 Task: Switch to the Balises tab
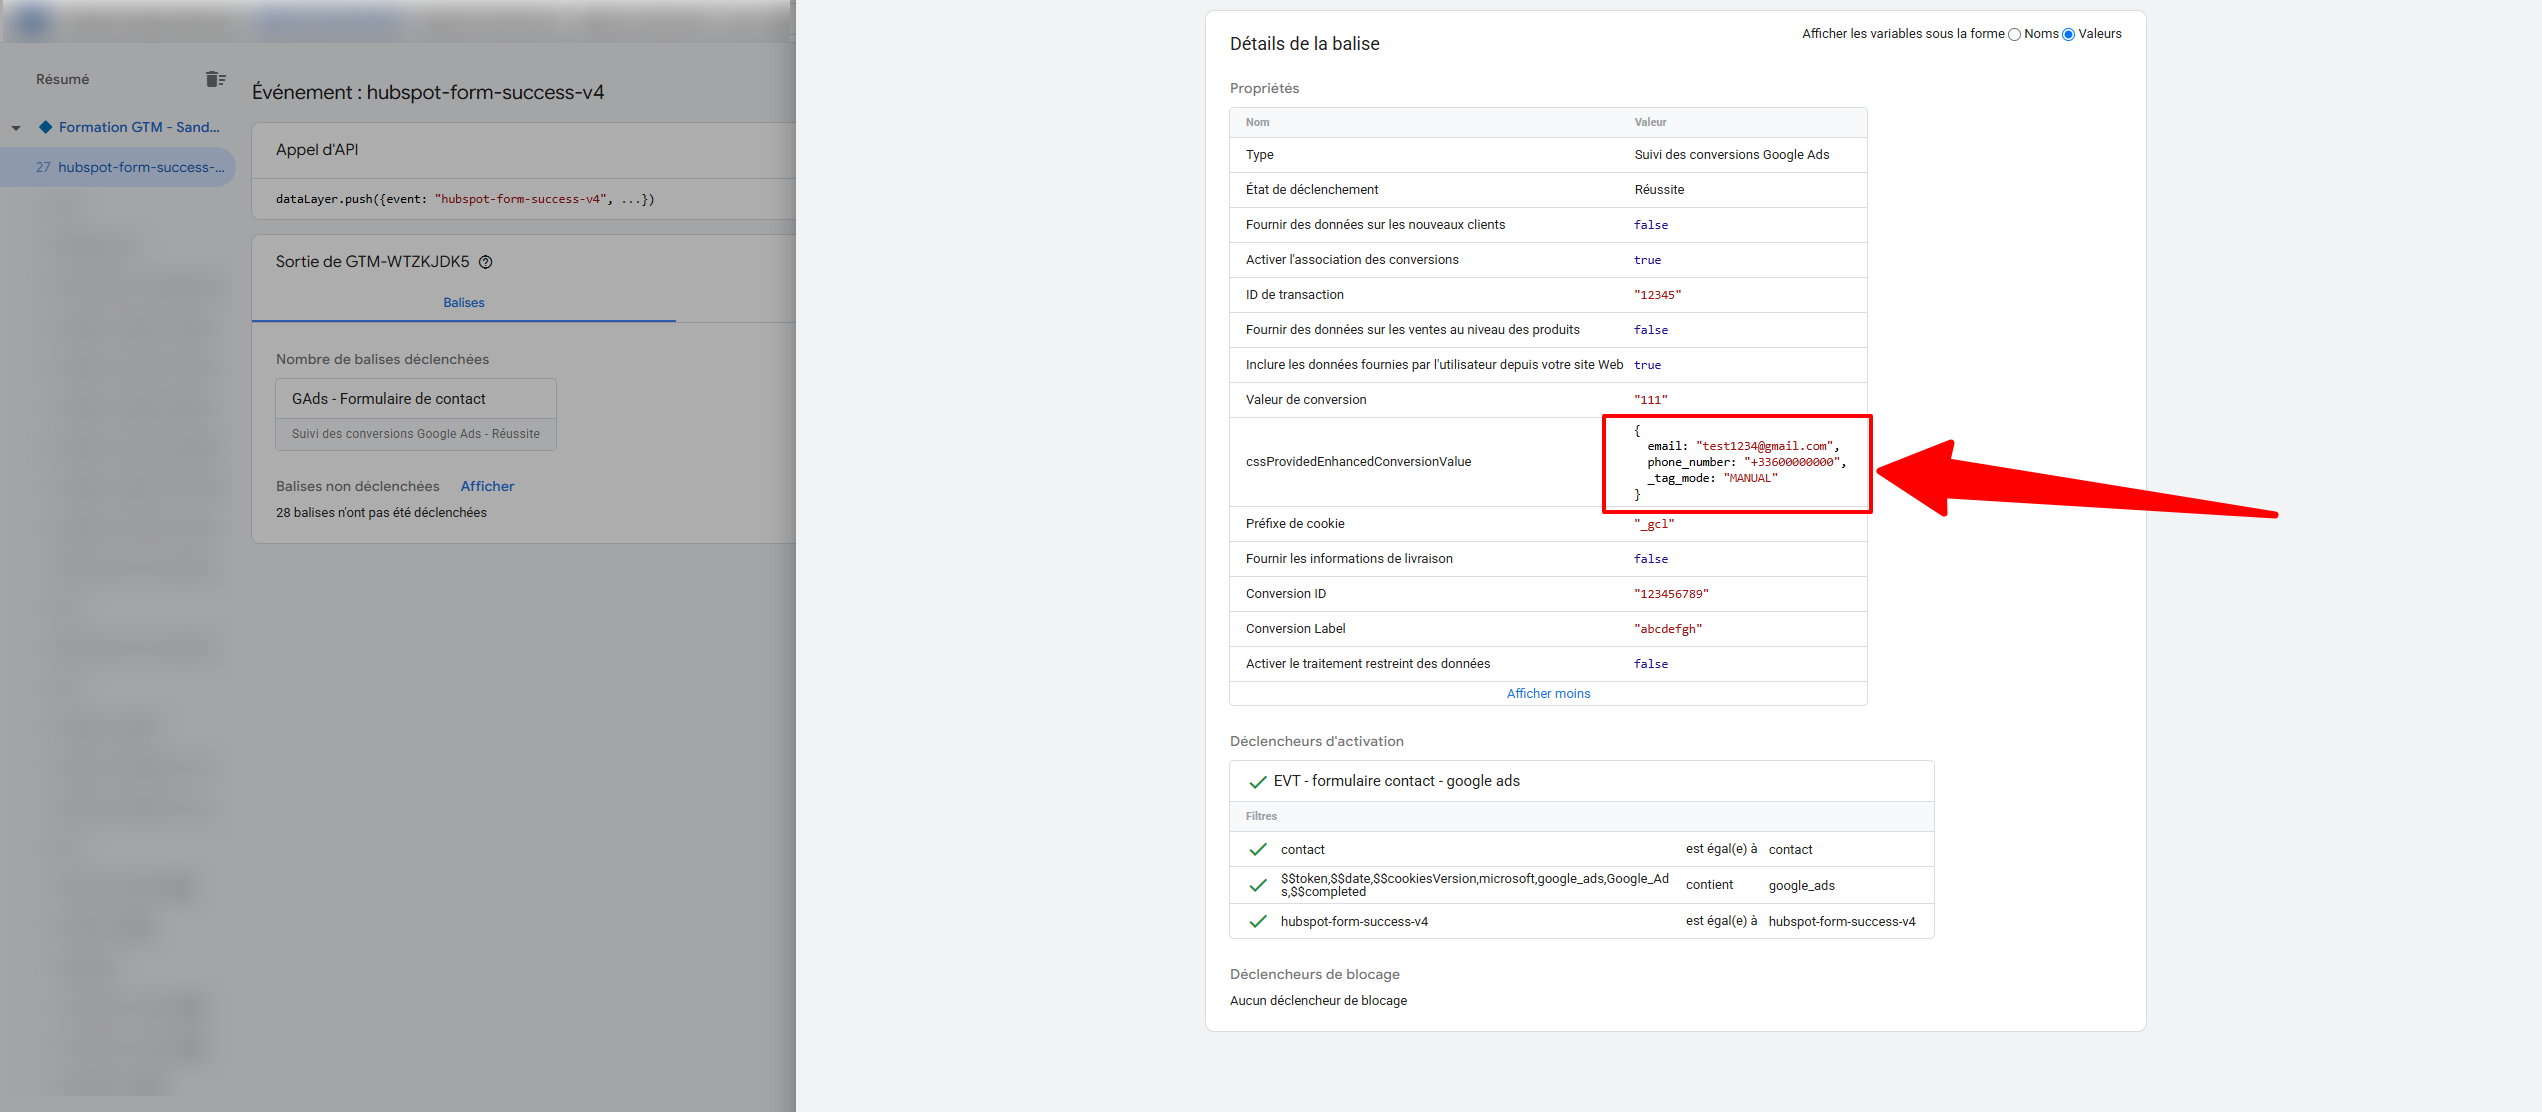coord(464,302)
